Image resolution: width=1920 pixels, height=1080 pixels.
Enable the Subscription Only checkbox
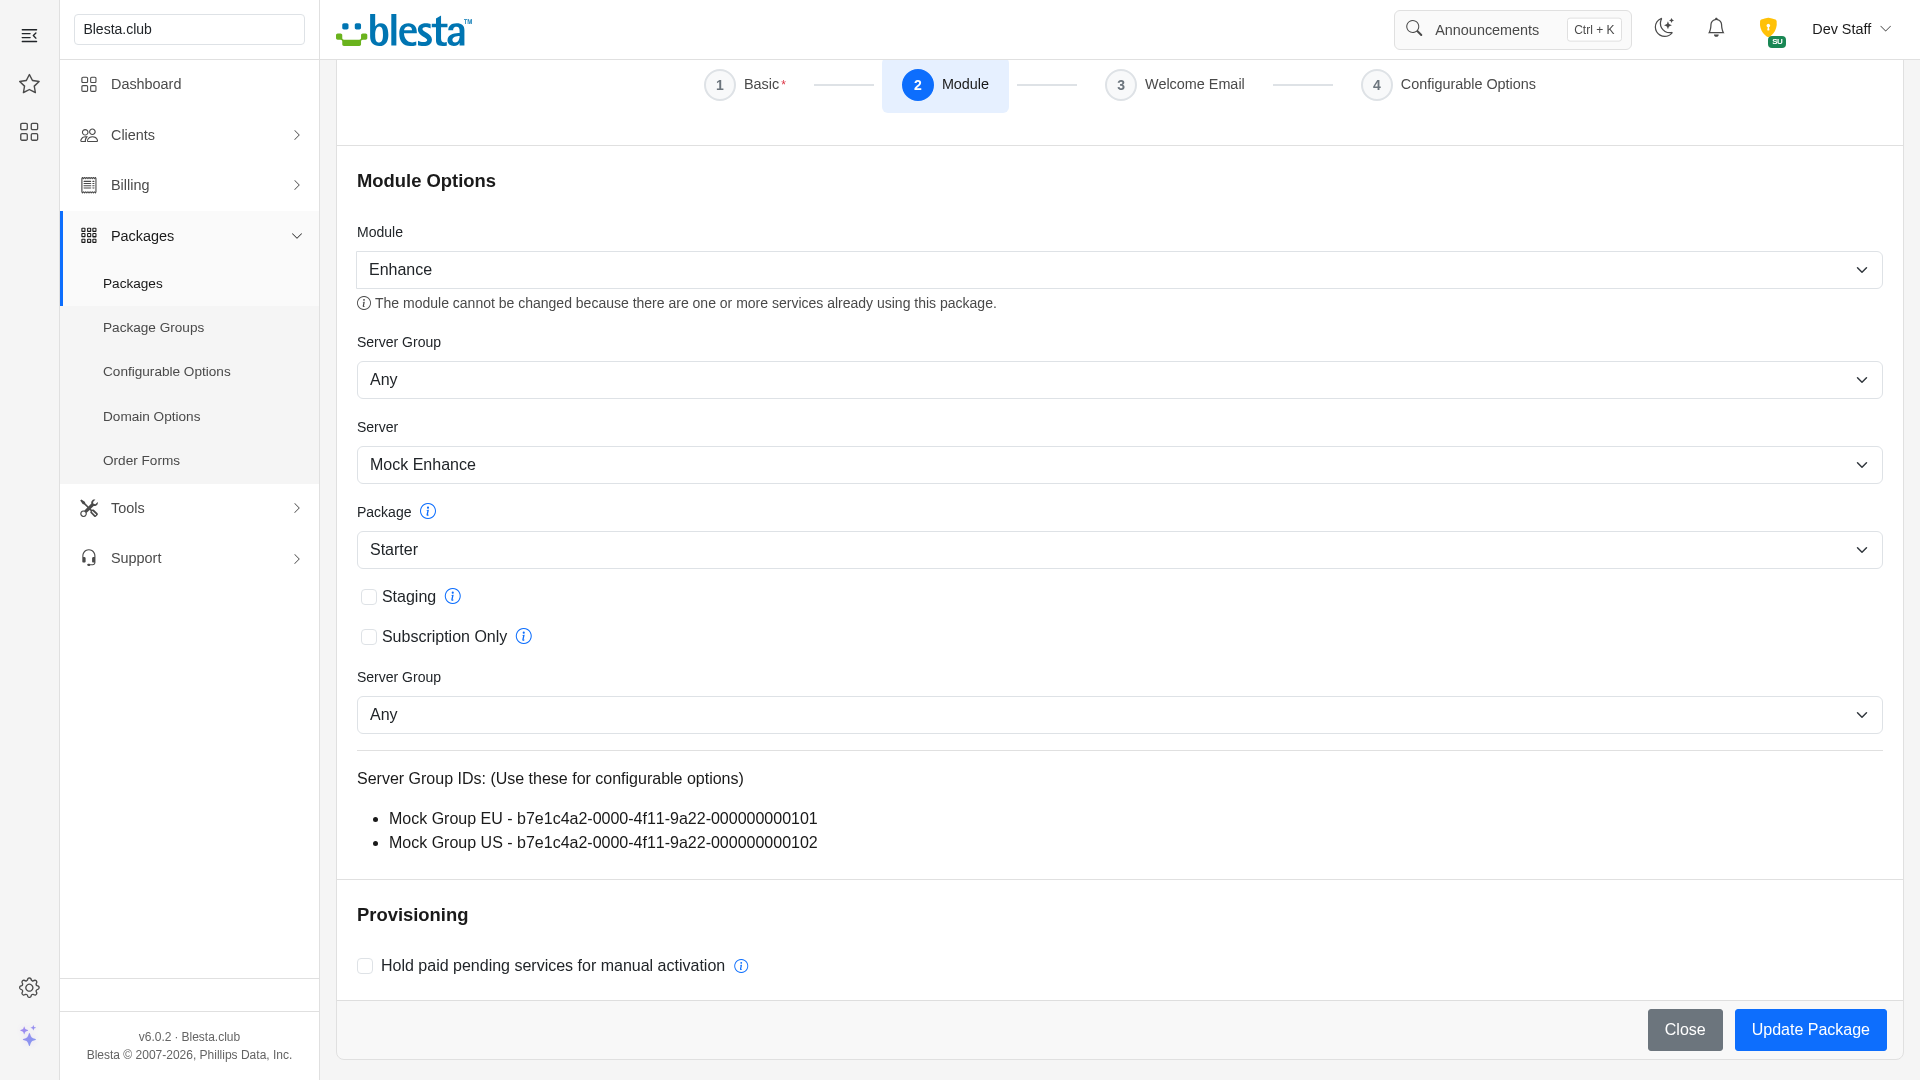(369, 637)
